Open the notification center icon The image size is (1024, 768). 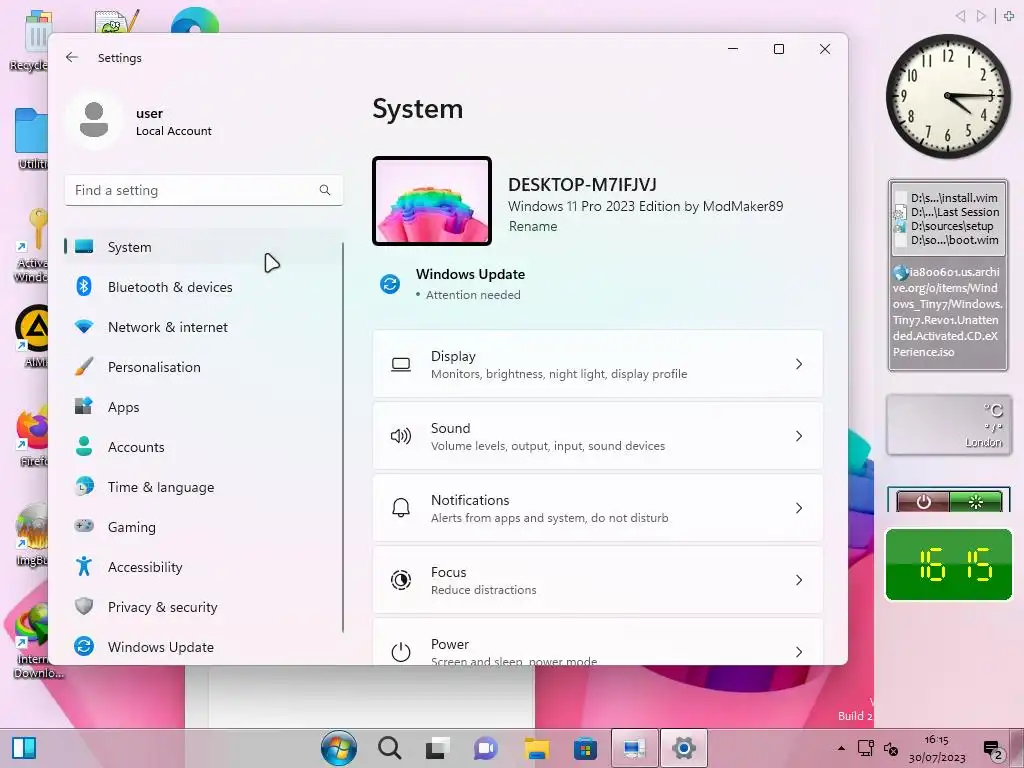click(x=993, y=750)
